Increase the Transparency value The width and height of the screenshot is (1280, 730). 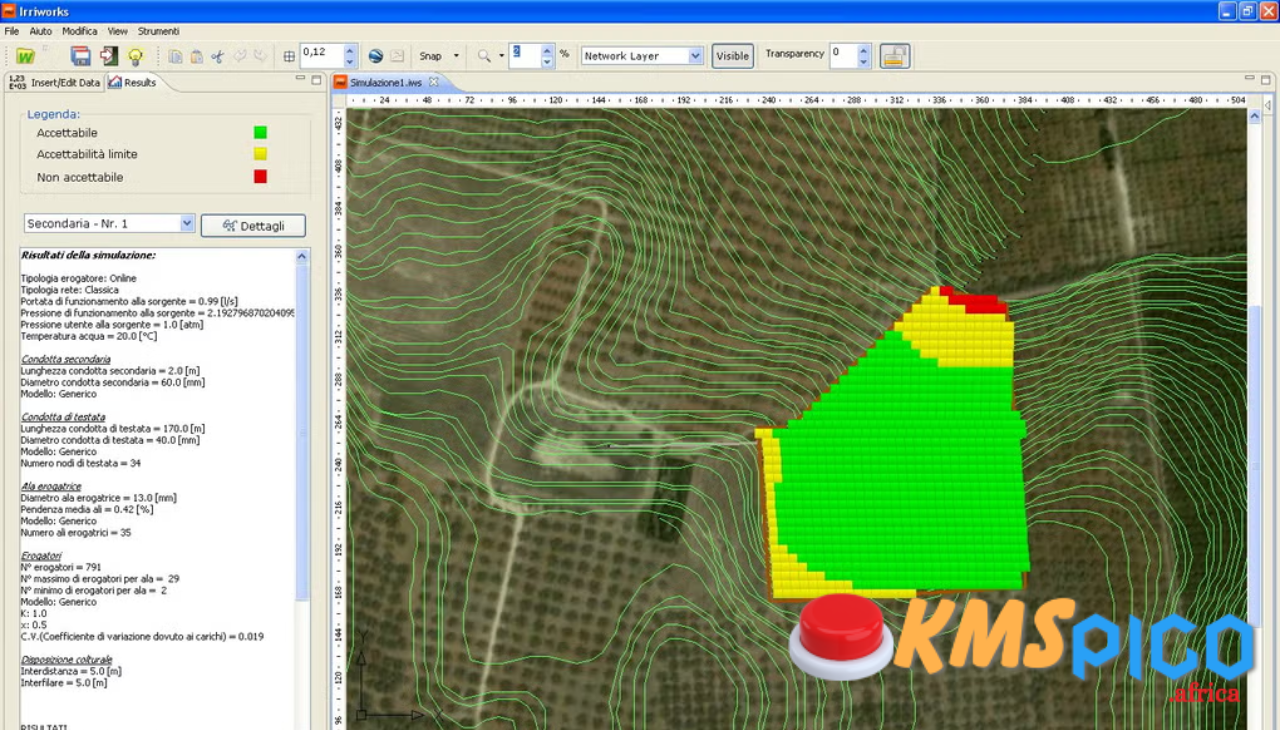pyautogui.click(x=864, y=50)
